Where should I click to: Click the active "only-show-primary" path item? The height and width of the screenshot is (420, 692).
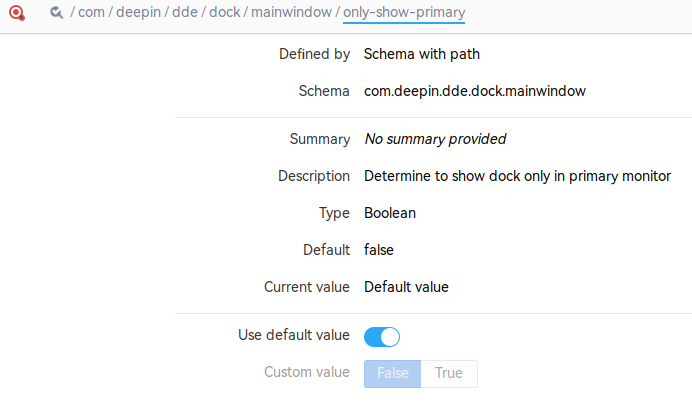(x=404, y=13)
